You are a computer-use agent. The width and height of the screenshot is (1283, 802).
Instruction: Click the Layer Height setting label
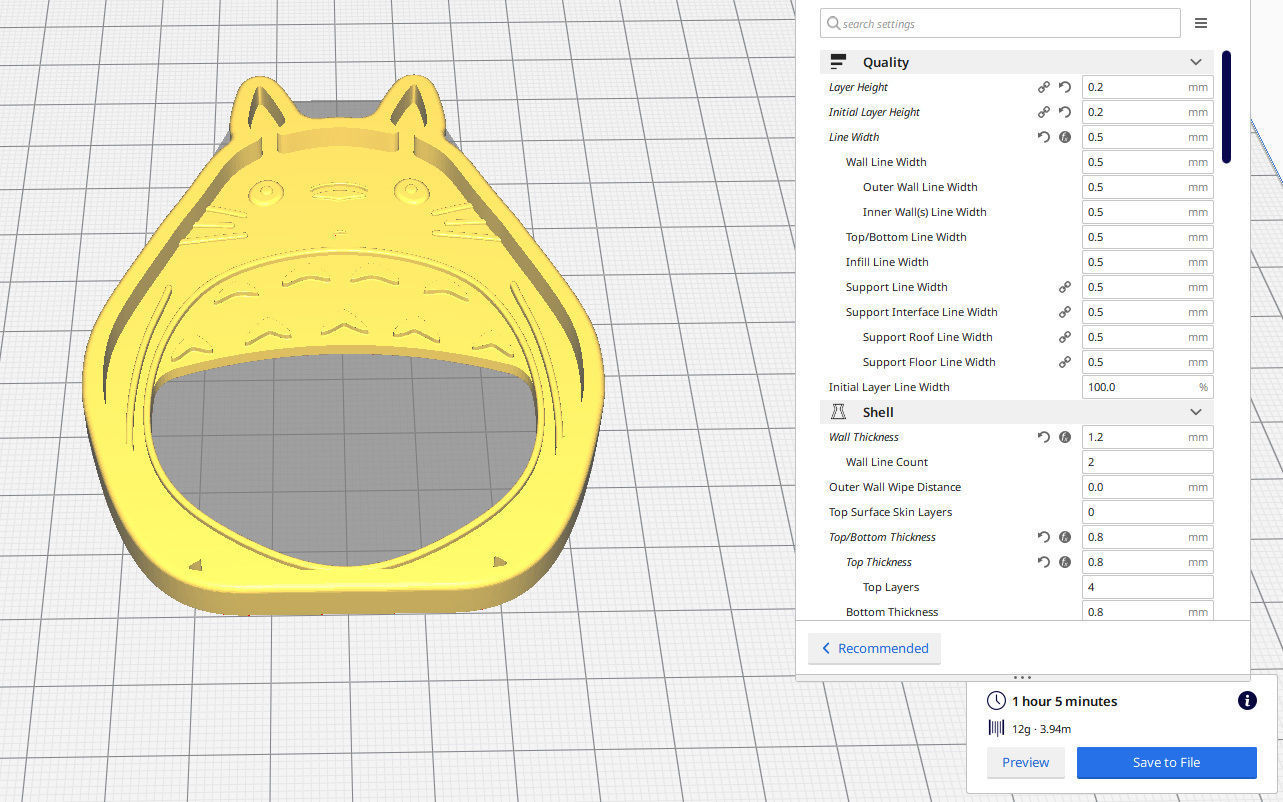858,87
